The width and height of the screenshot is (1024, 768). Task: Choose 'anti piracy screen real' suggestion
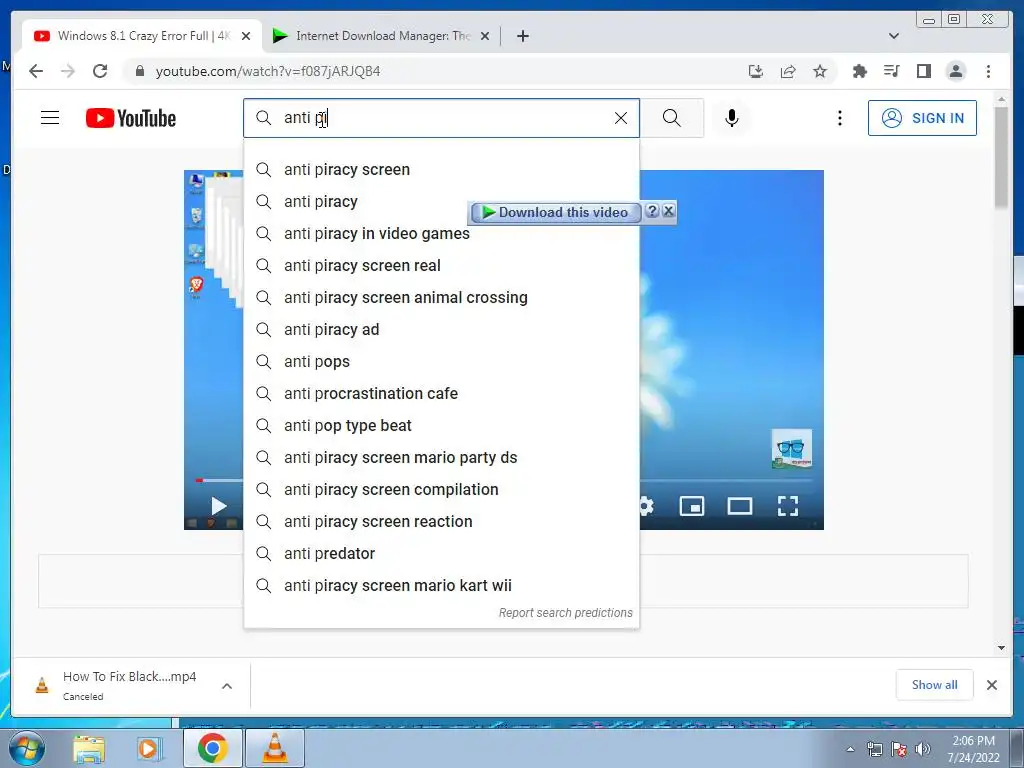(441, 266)
